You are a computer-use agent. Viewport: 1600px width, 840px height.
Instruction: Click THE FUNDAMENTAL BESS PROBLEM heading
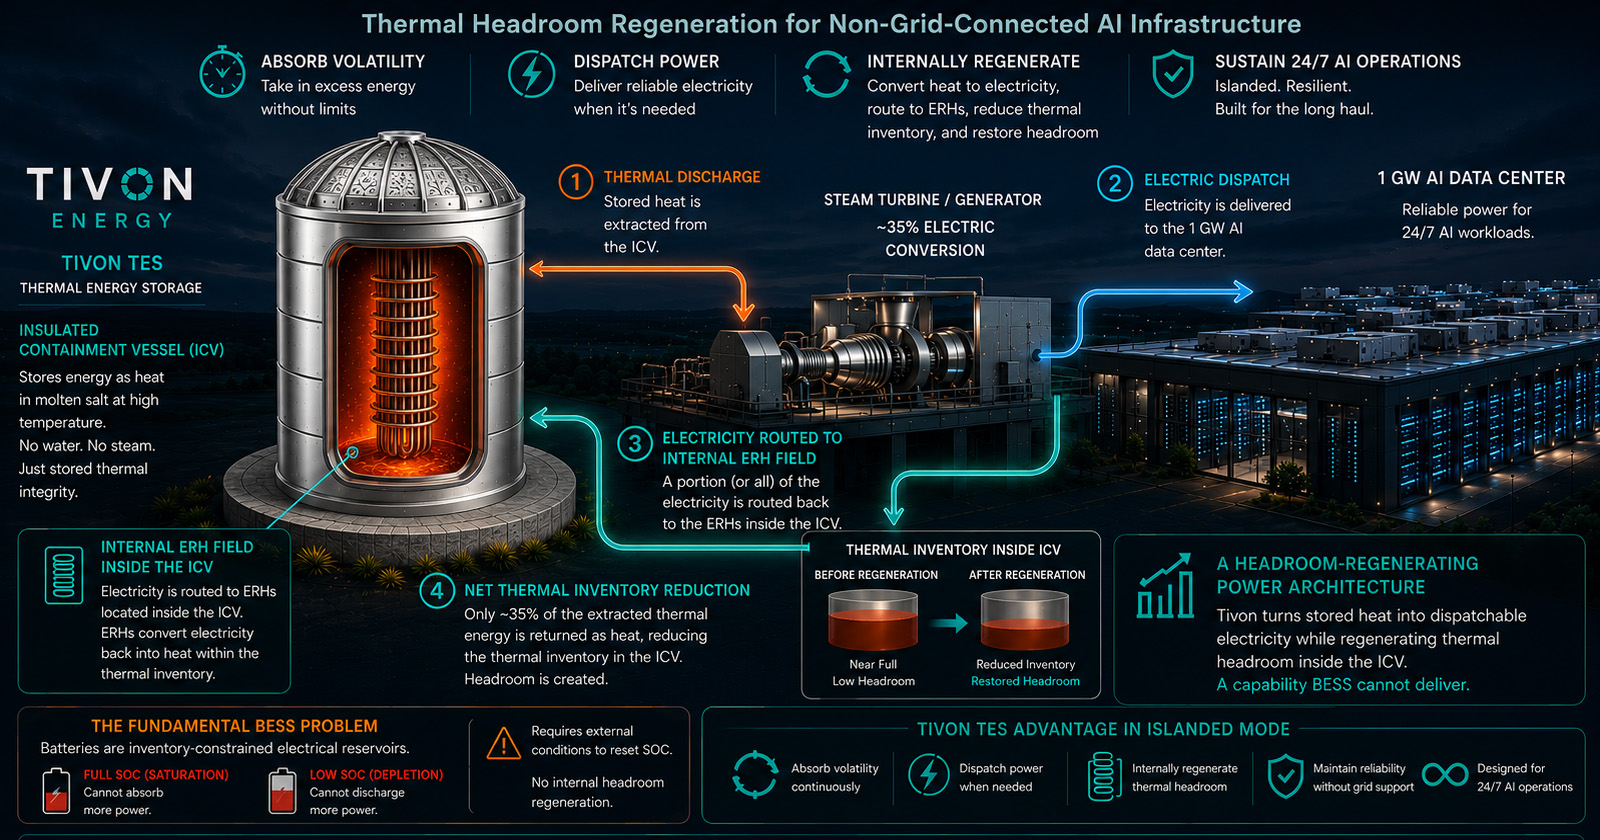(234, 726)
